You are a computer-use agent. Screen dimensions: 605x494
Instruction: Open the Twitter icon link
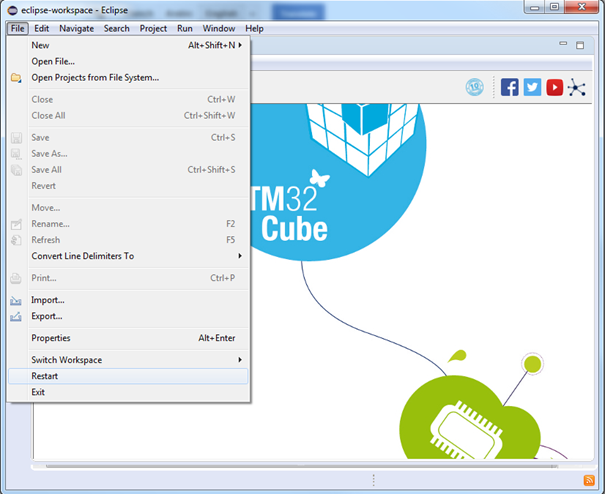click(532, 87)
